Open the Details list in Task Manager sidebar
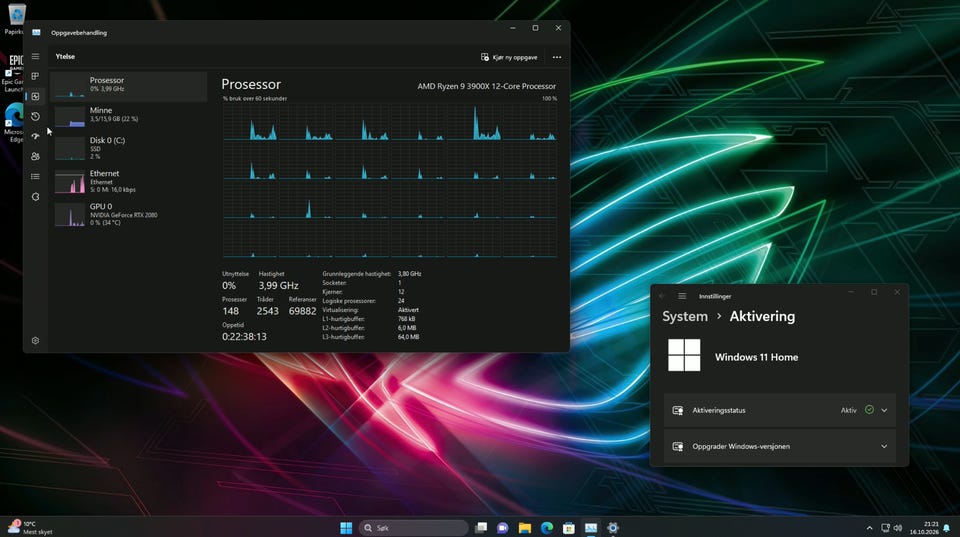 coord(36,176)
